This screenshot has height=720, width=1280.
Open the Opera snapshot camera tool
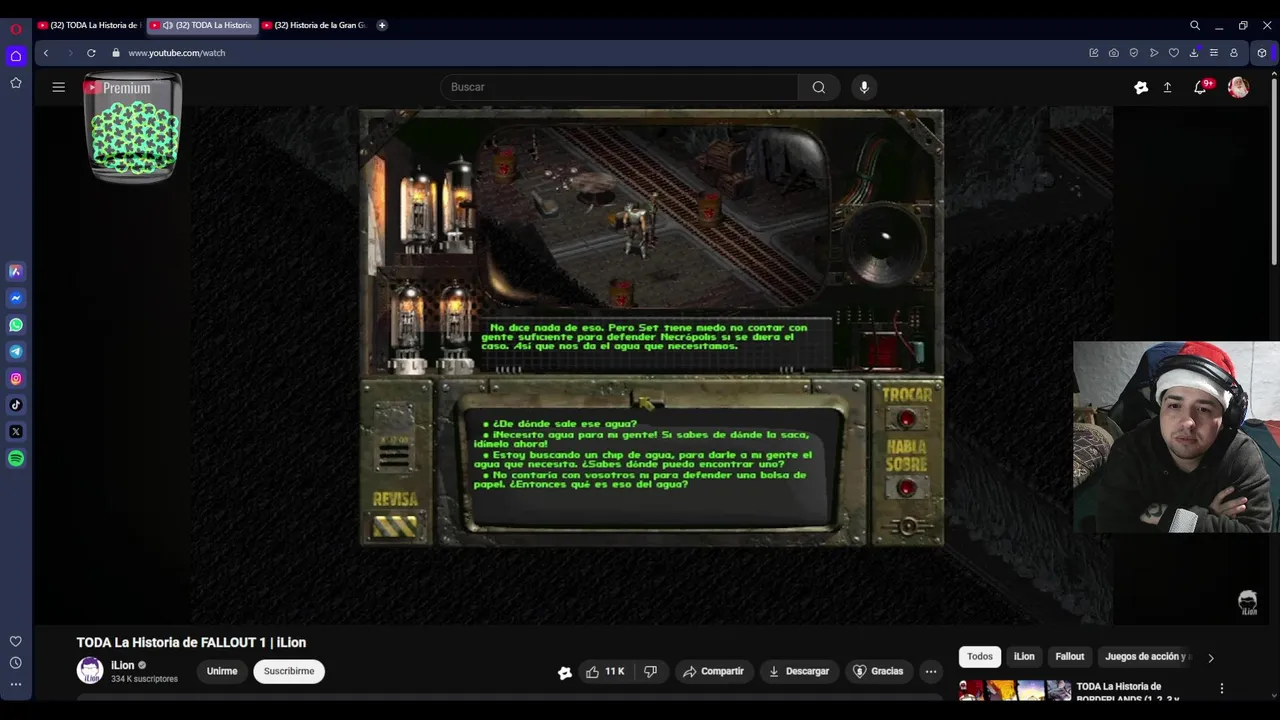[1114, 53]
